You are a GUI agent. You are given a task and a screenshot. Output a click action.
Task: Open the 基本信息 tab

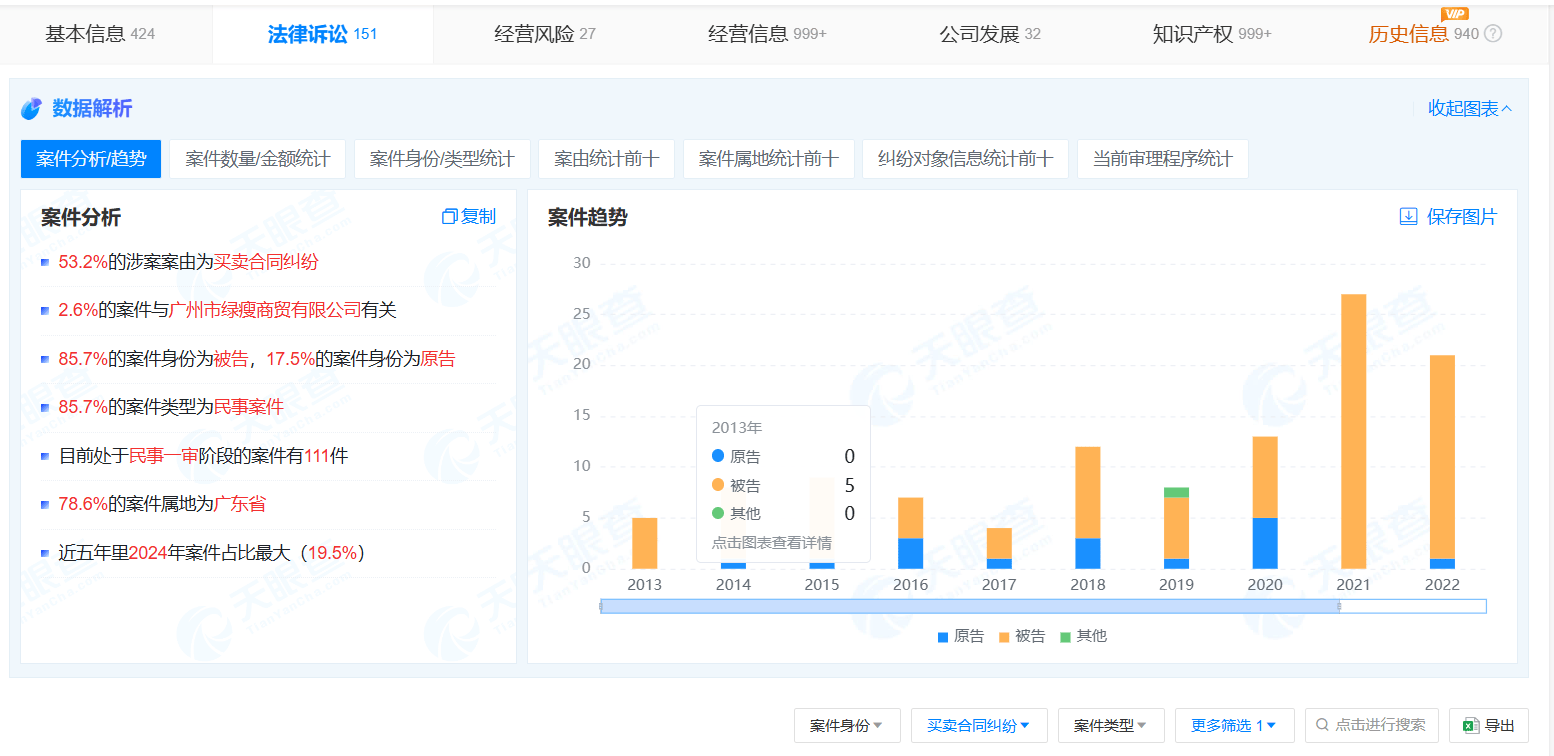point(100,34)
